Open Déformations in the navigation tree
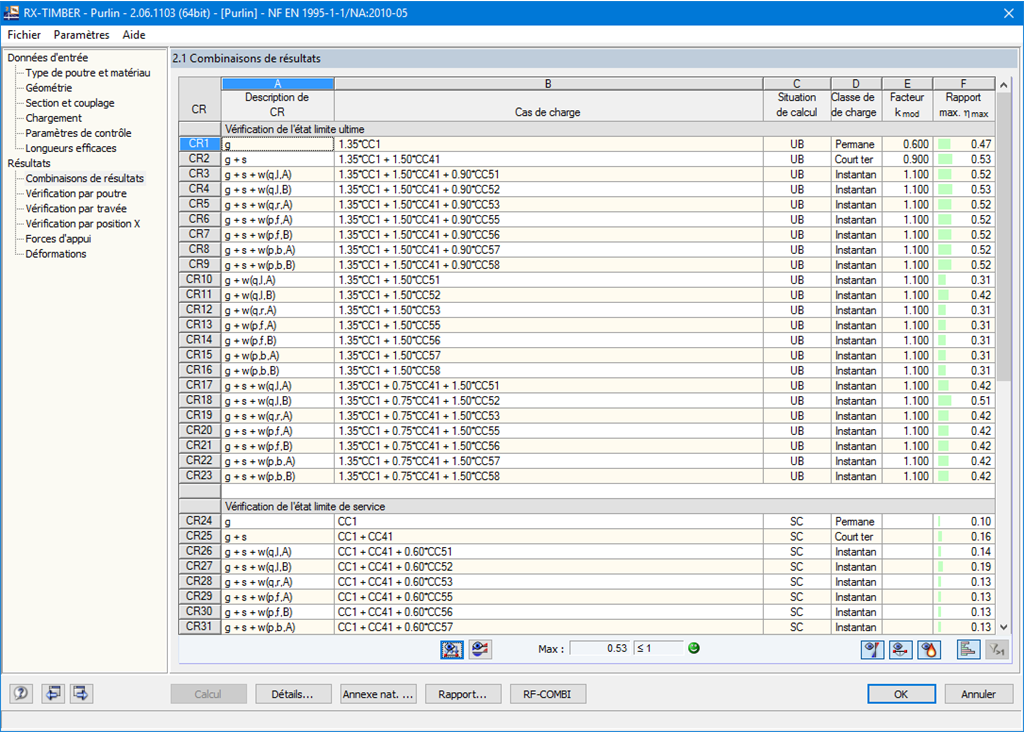The width and height of the screenshot is (1024, 733). click(x=56, y=253)
